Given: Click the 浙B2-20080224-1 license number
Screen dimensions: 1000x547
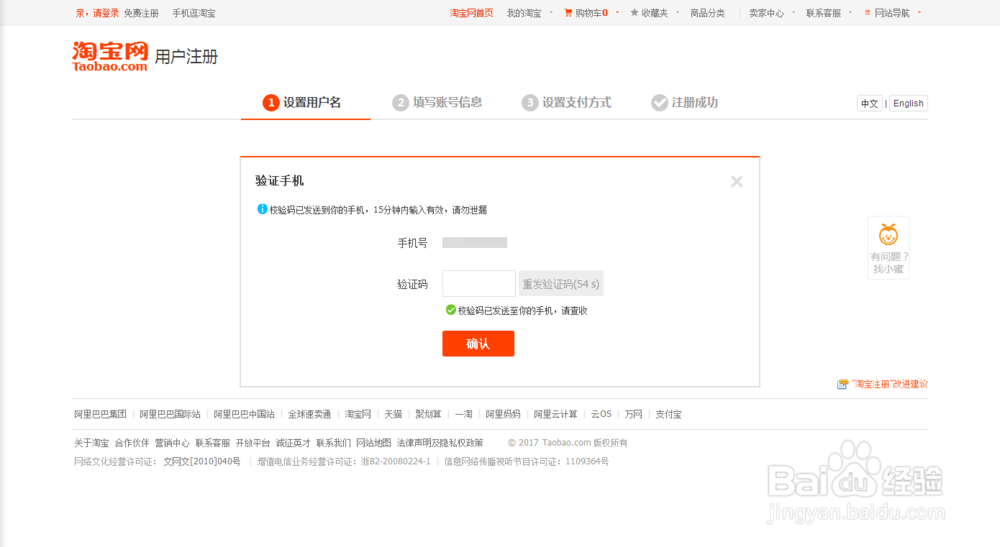Looking at the screenshot, I should (395, 462).
